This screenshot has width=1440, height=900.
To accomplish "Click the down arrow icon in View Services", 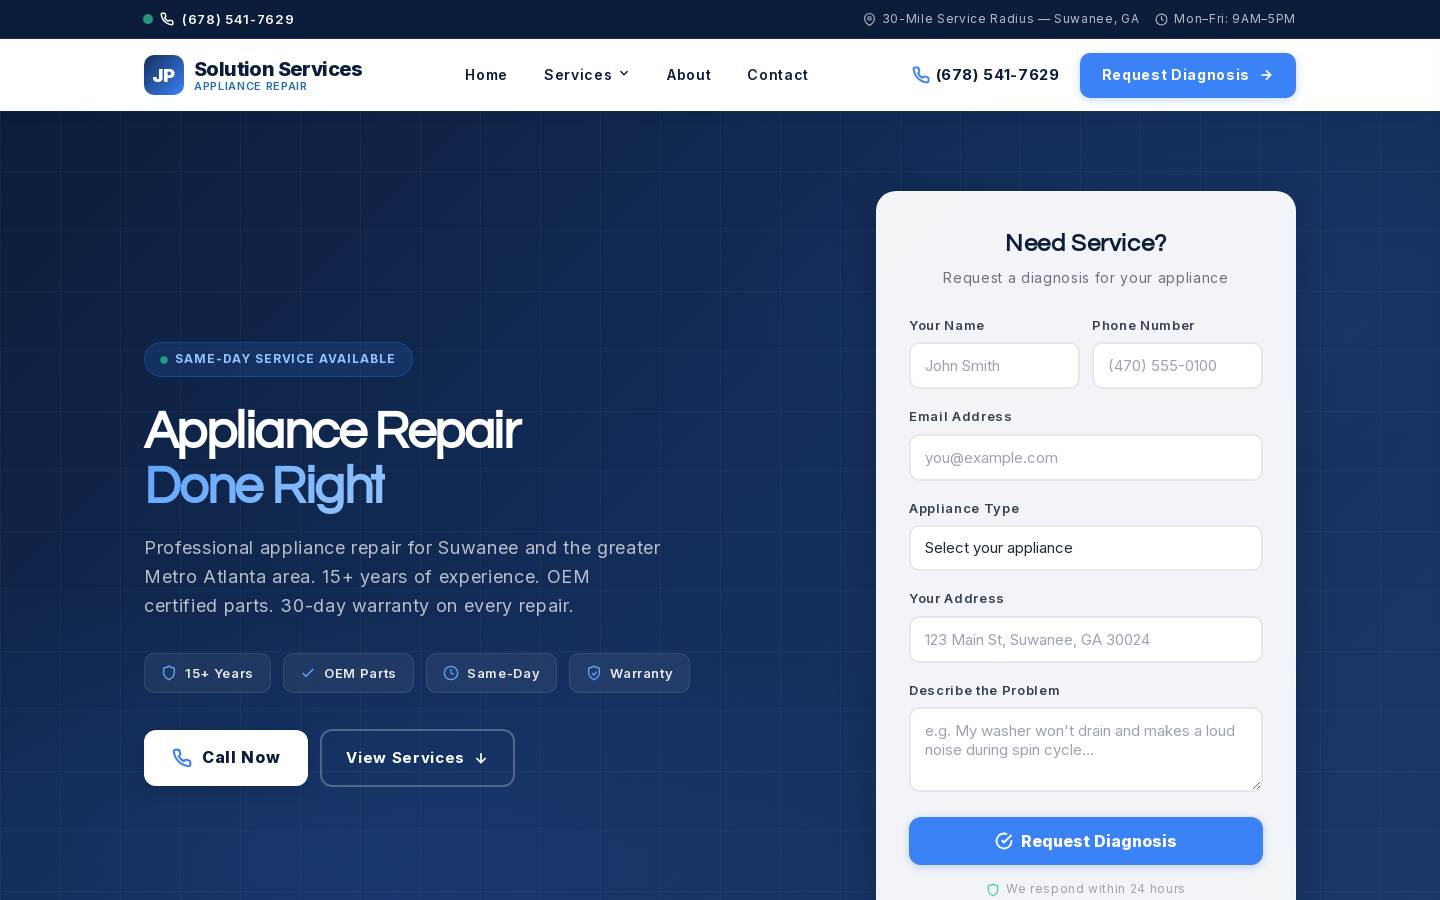I will click(x=481, y=758).
